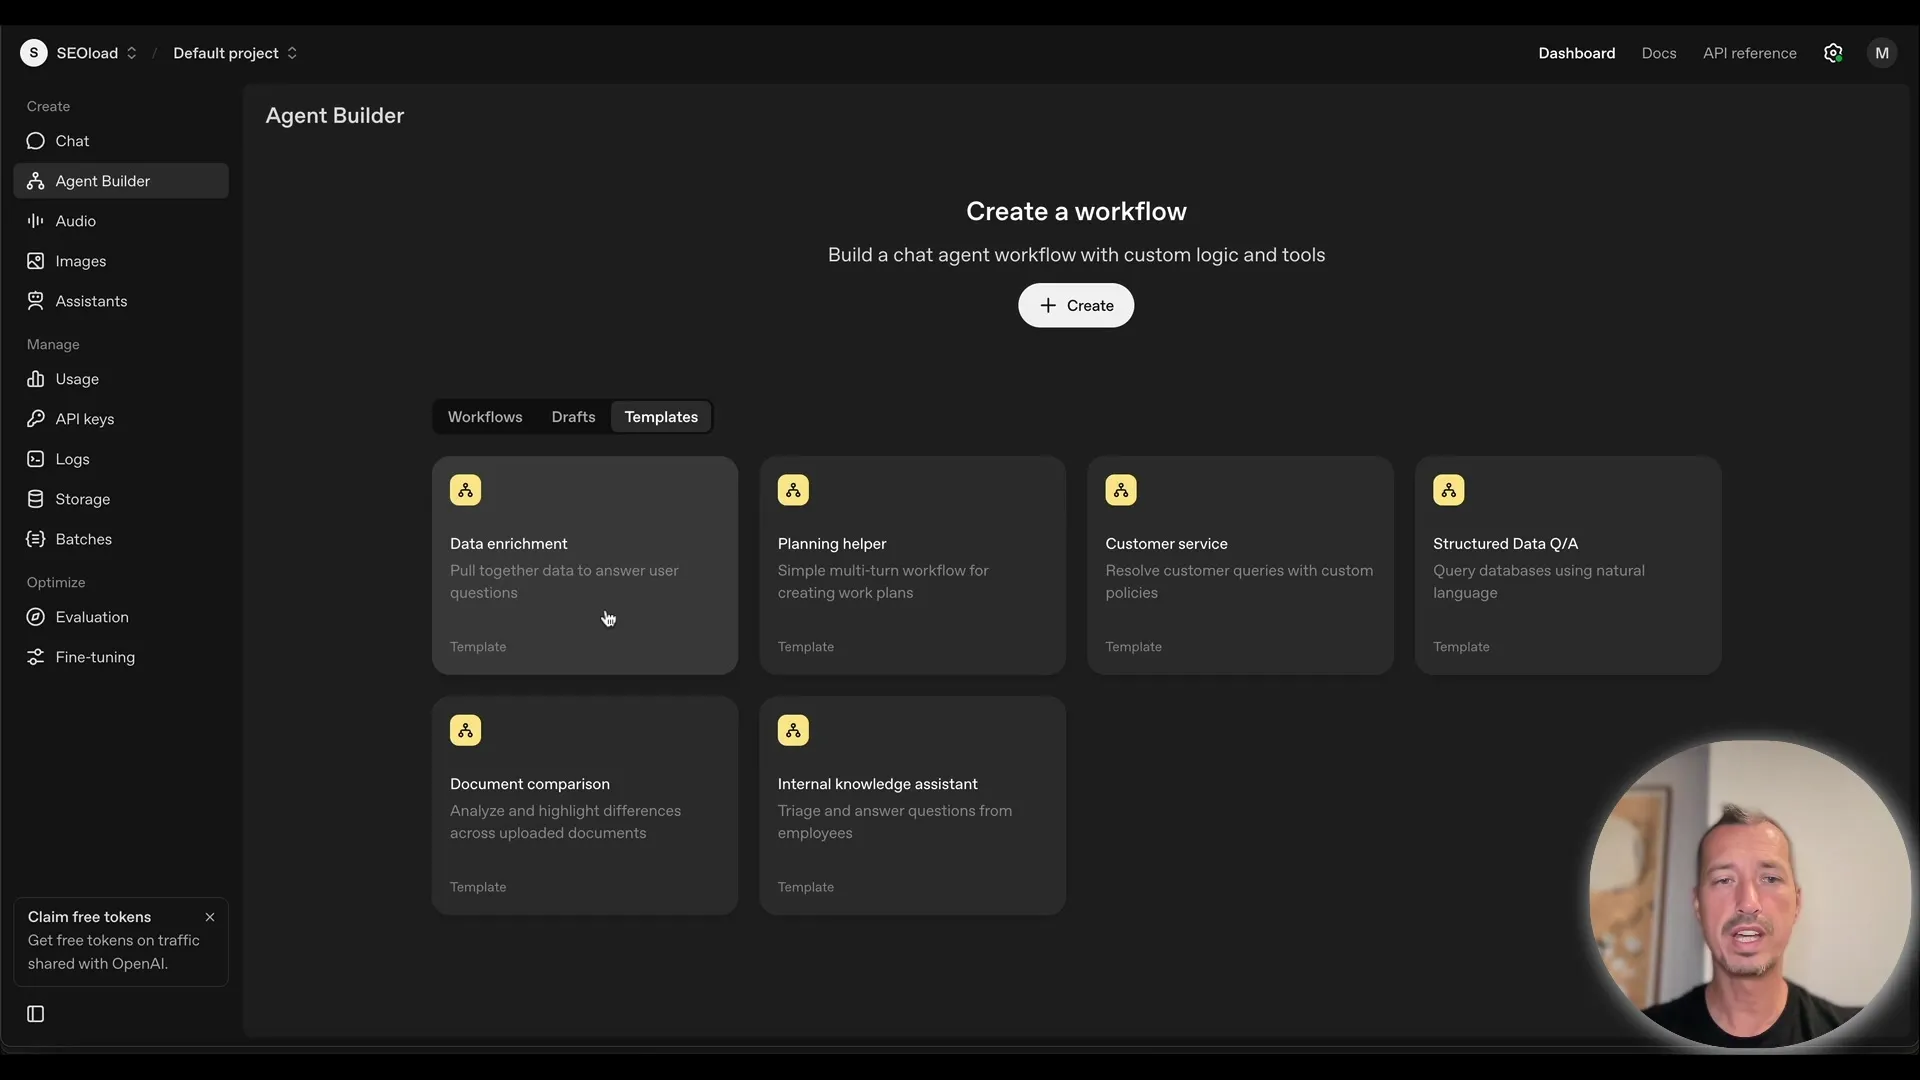Image resolution: width=1920 pixels, height=1080 pixels.
Task: Go to the Assistants panel
Action: pyautogui.click(x=92, y=301)
